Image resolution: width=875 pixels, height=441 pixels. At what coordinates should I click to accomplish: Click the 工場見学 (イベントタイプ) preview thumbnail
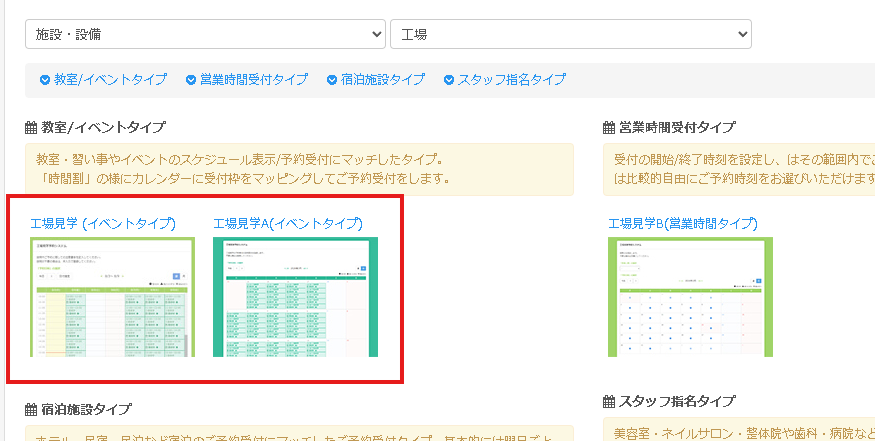(x=113, y=297)
